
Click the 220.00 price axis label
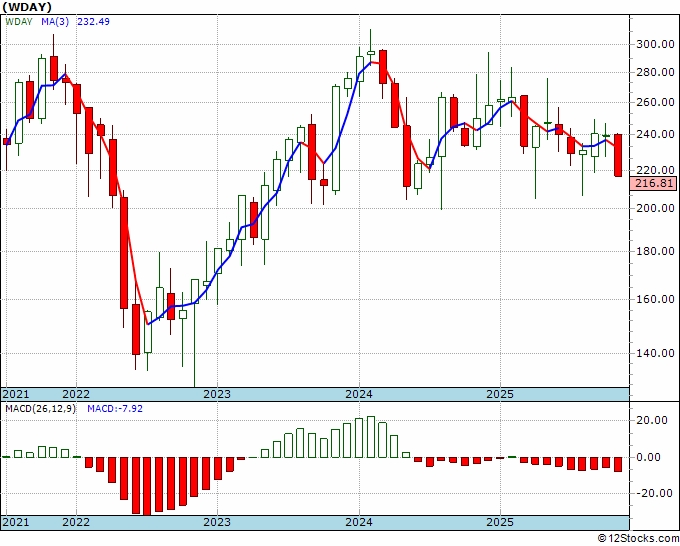tap(655, 170)
